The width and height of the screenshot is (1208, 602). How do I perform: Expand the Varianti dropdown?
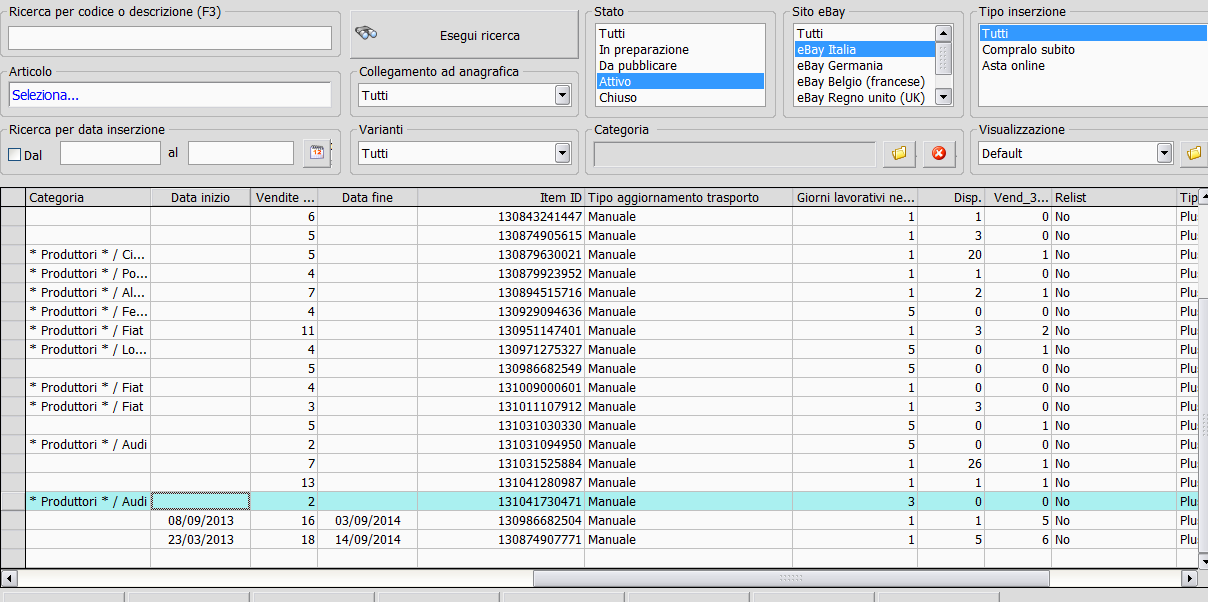pyautogui.click(x=562, y=153)
